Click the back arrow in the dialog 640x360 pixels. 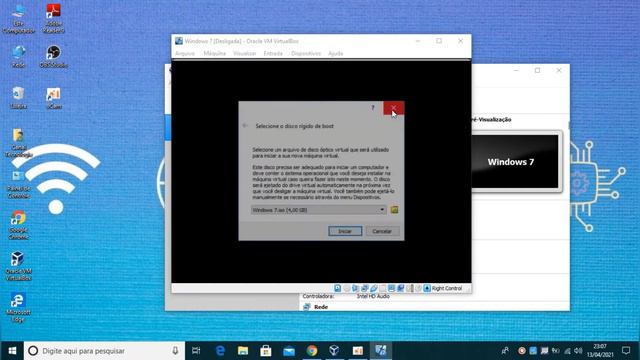coord(245,126)
